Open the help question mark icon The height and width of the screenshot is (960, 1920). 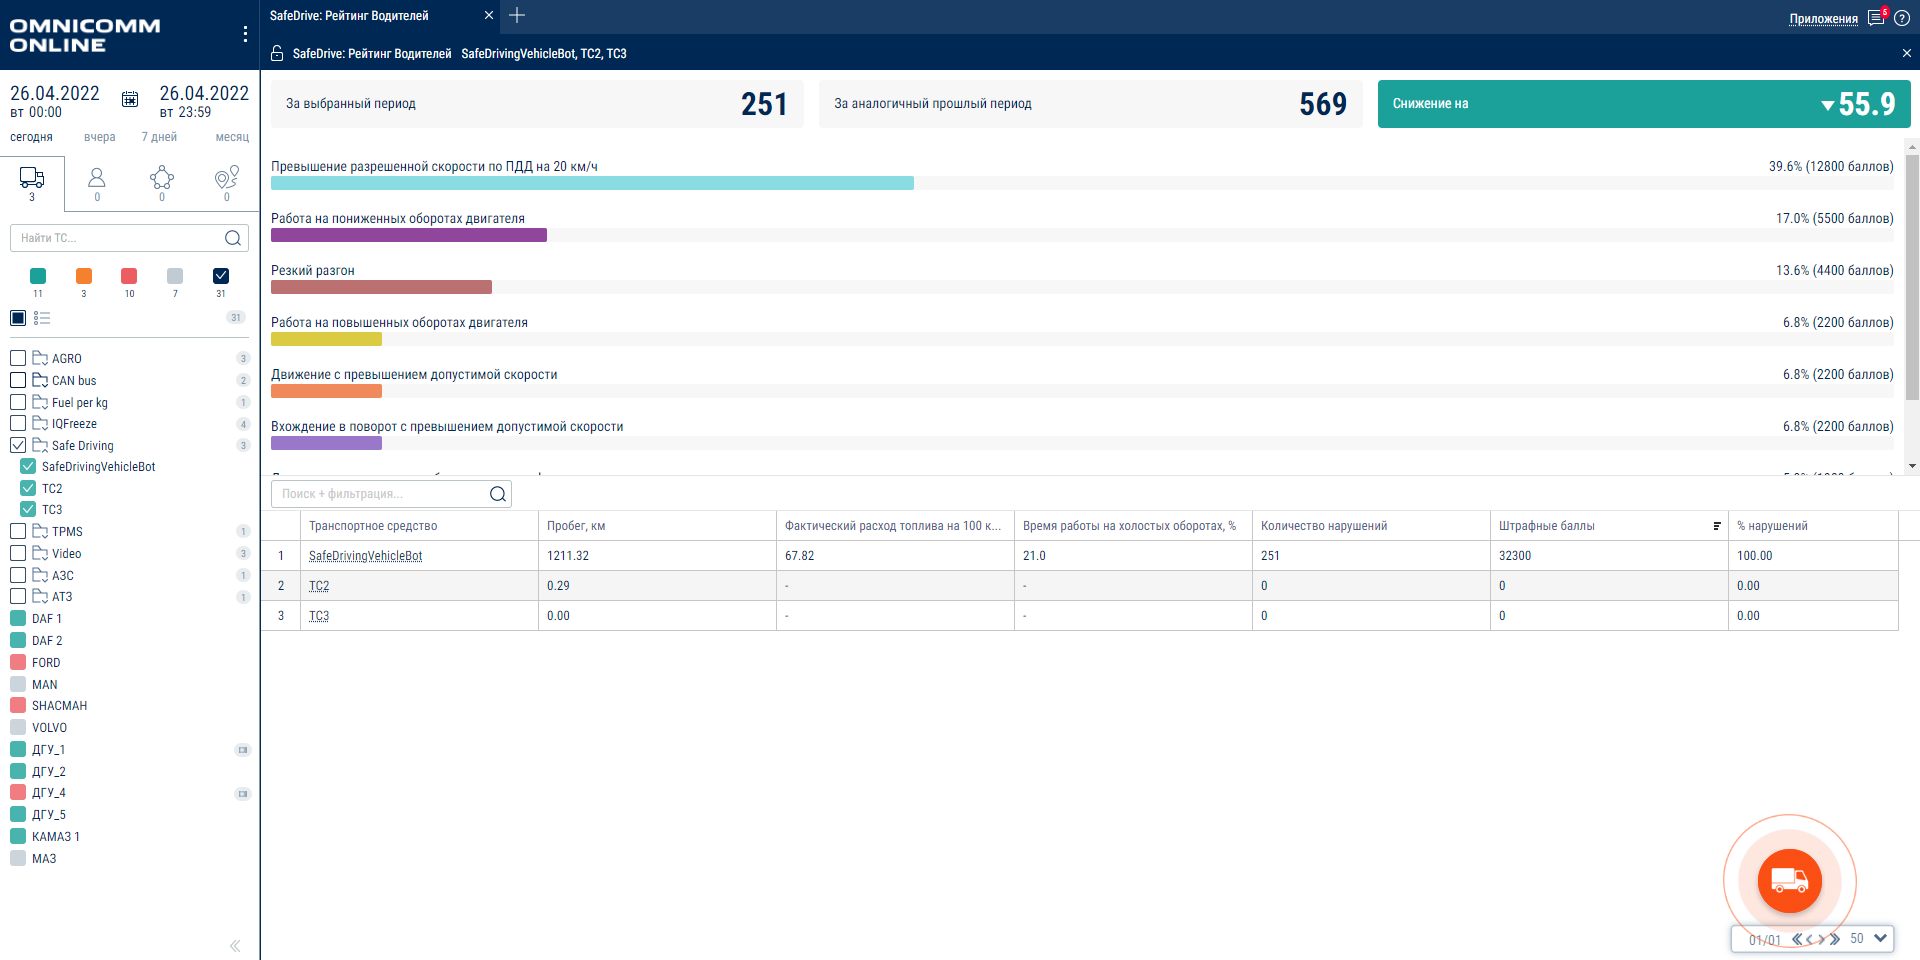click(x=1902, y=18)
